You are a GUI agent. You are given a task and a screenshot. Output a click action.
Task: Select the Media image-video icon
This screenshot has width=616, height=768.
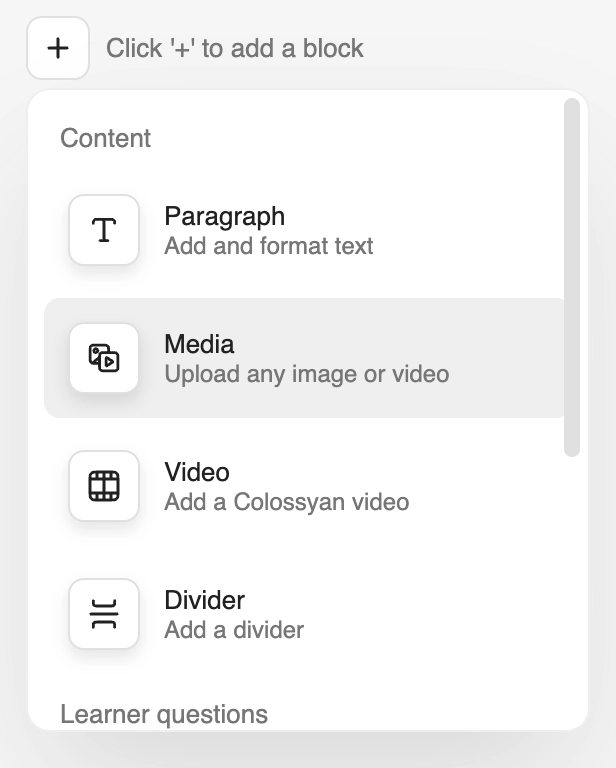(104, 358)
